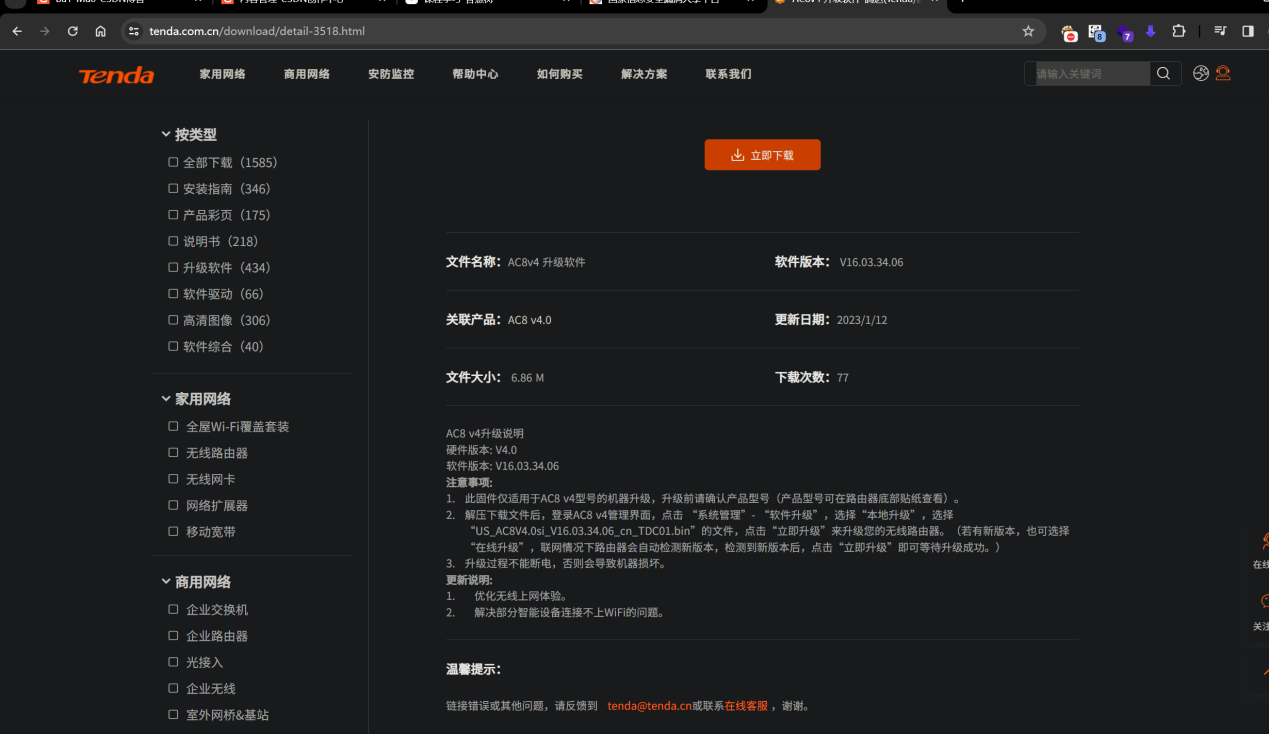View site information icon in address bar
The image size is (1269, 734).
coord(134,31)
